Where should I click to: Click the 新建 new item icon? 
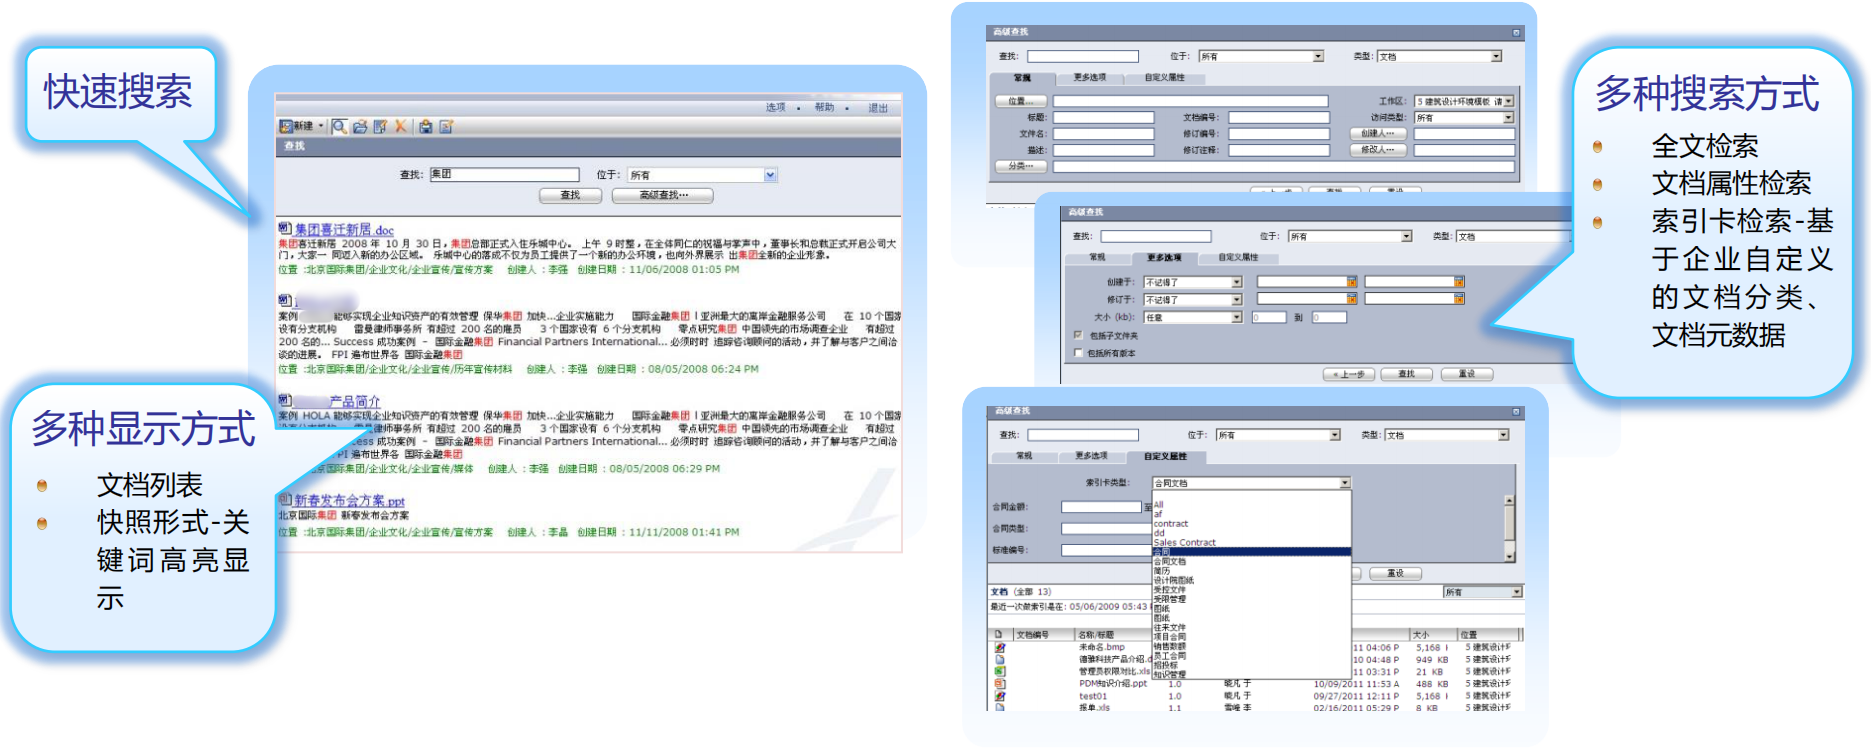287,126
